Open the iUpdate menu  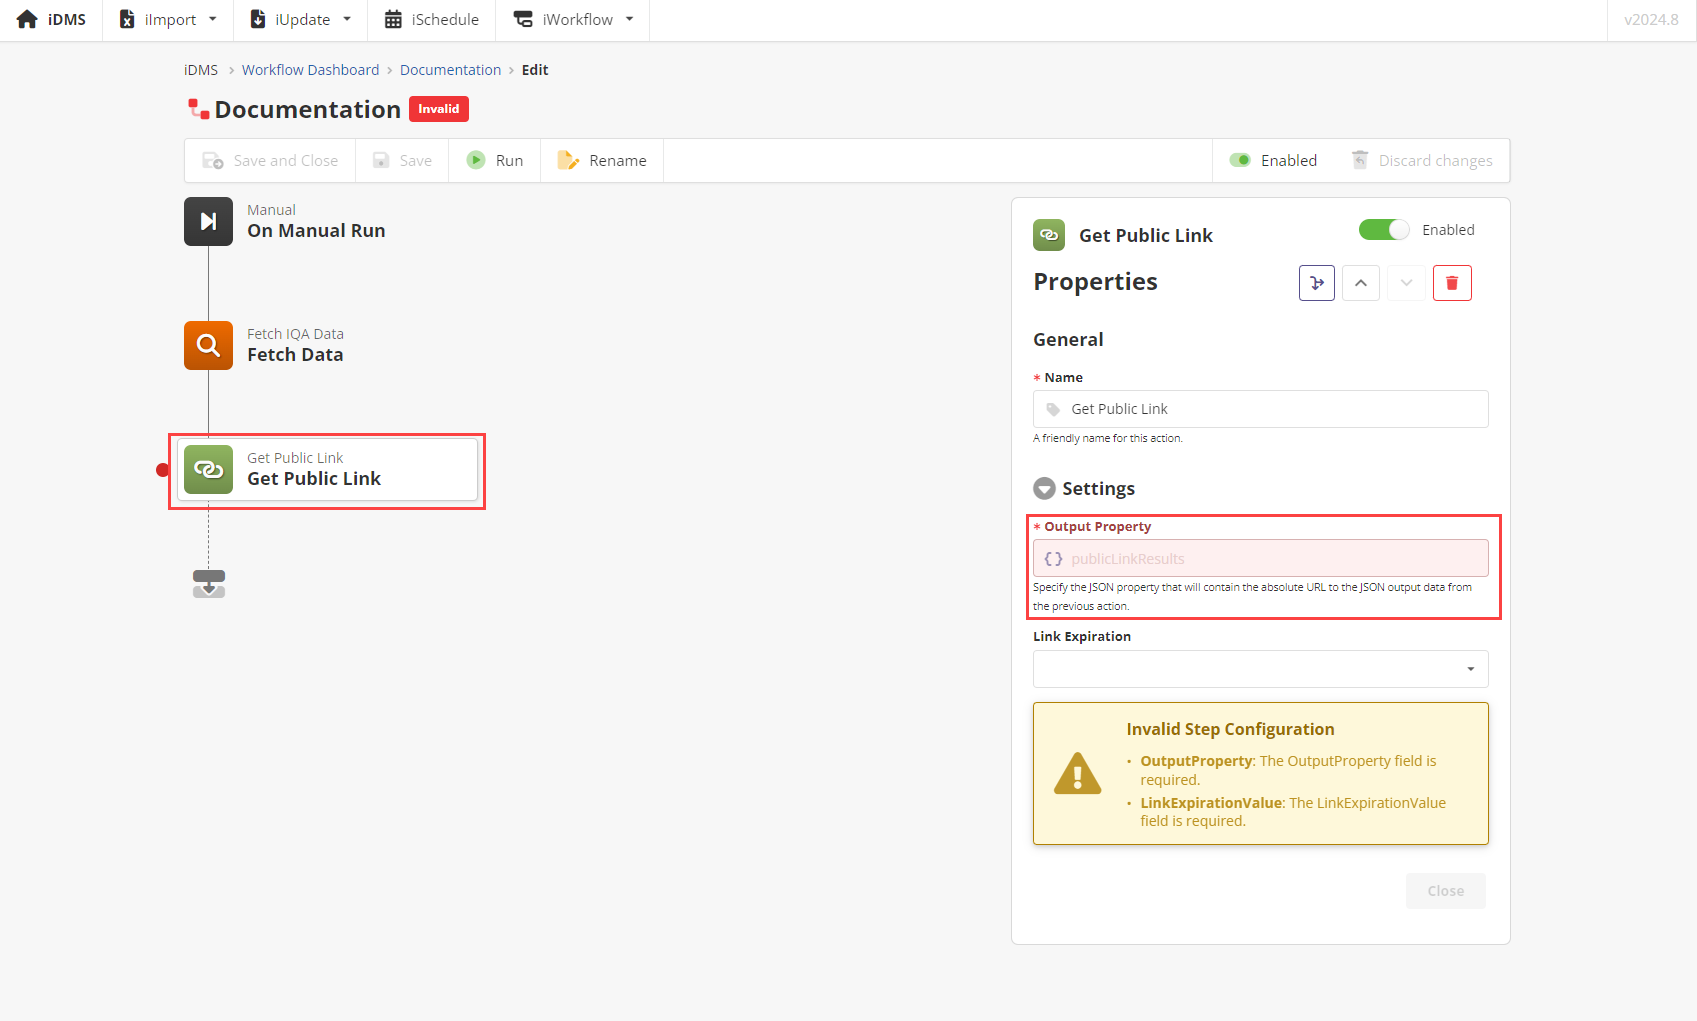pyautogui.click(x=301, y=20)
